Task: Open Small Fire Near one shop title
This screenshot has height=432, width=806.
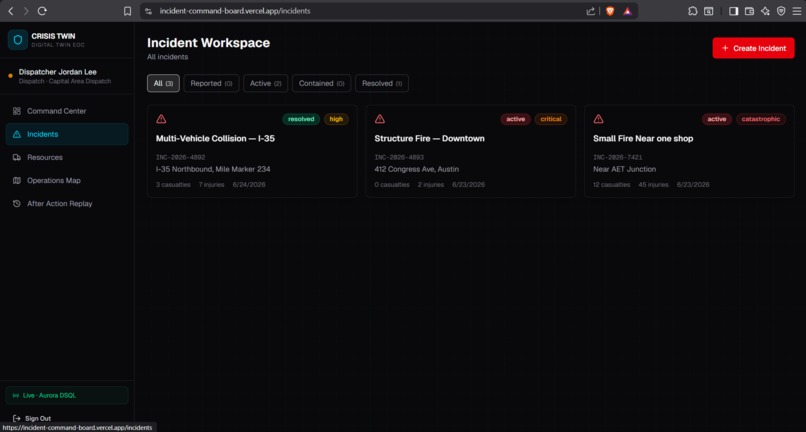Action: click(643, 138)
